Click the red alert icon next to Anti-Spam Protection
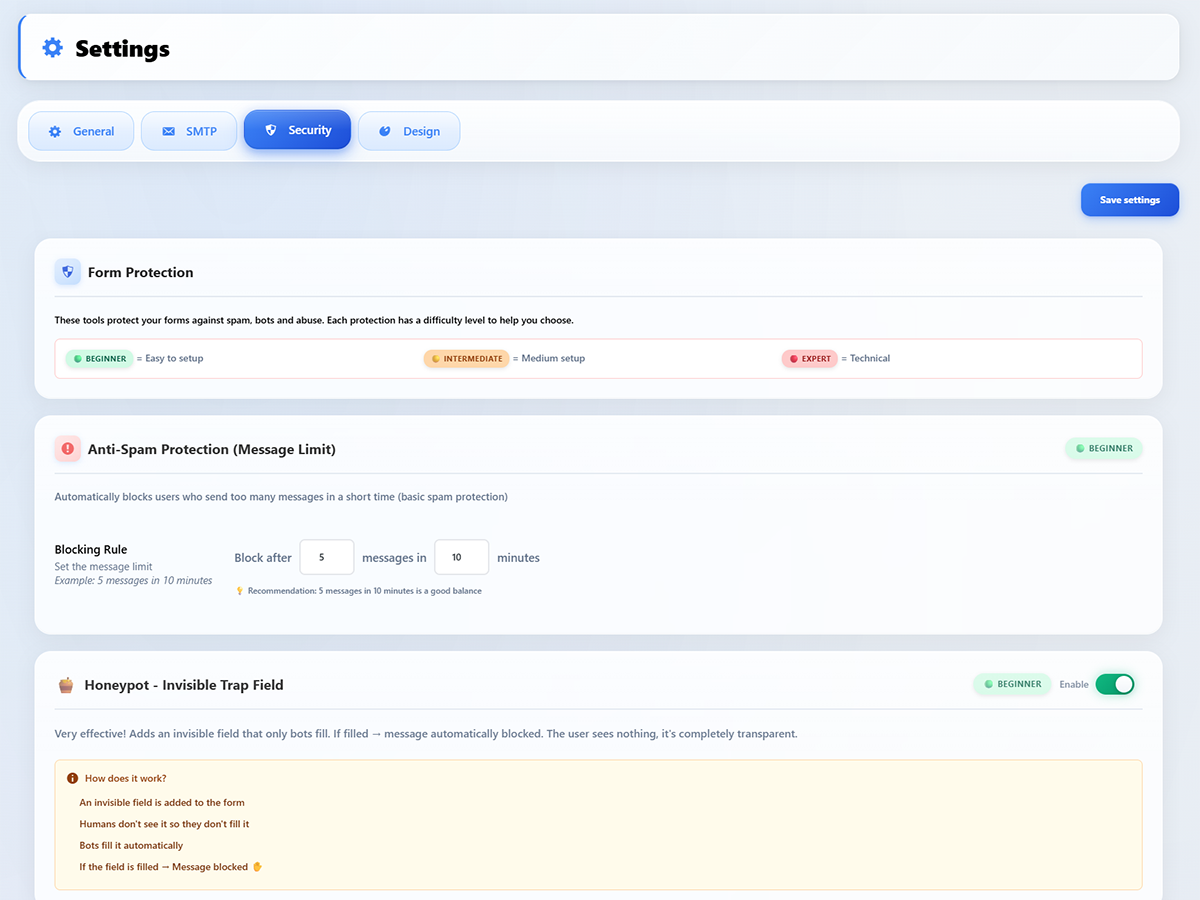This screenshot has height=900, width=1200. 67,449
